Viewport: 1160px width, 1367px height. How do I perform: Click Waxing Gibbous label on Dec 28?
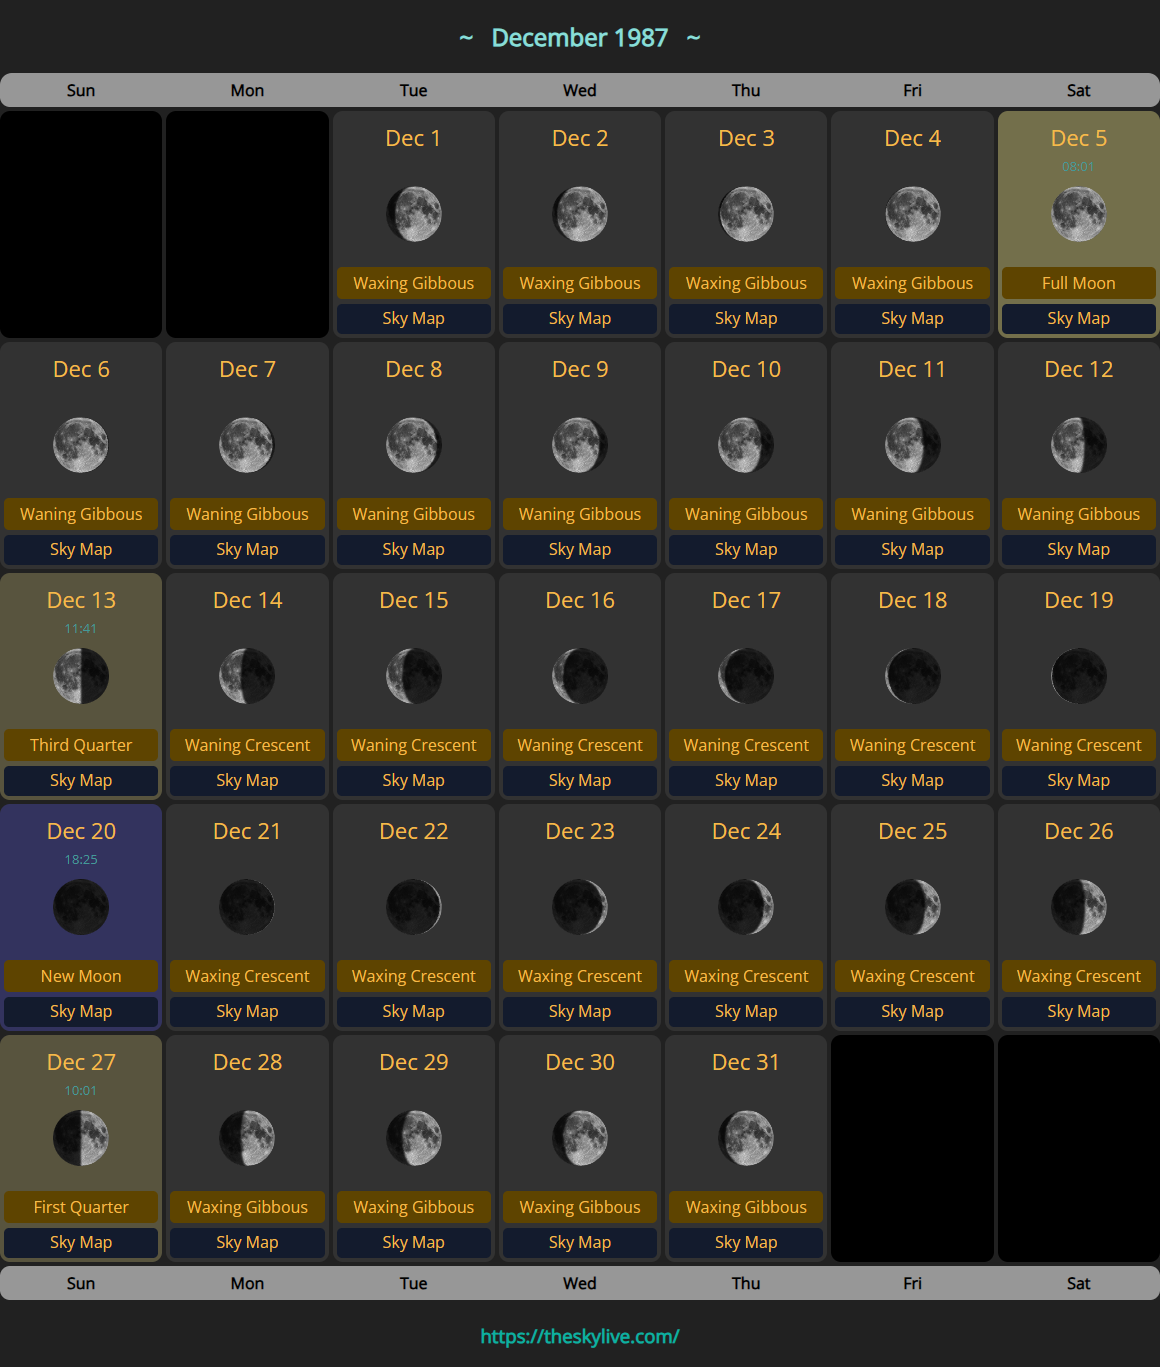[247, 1207]
